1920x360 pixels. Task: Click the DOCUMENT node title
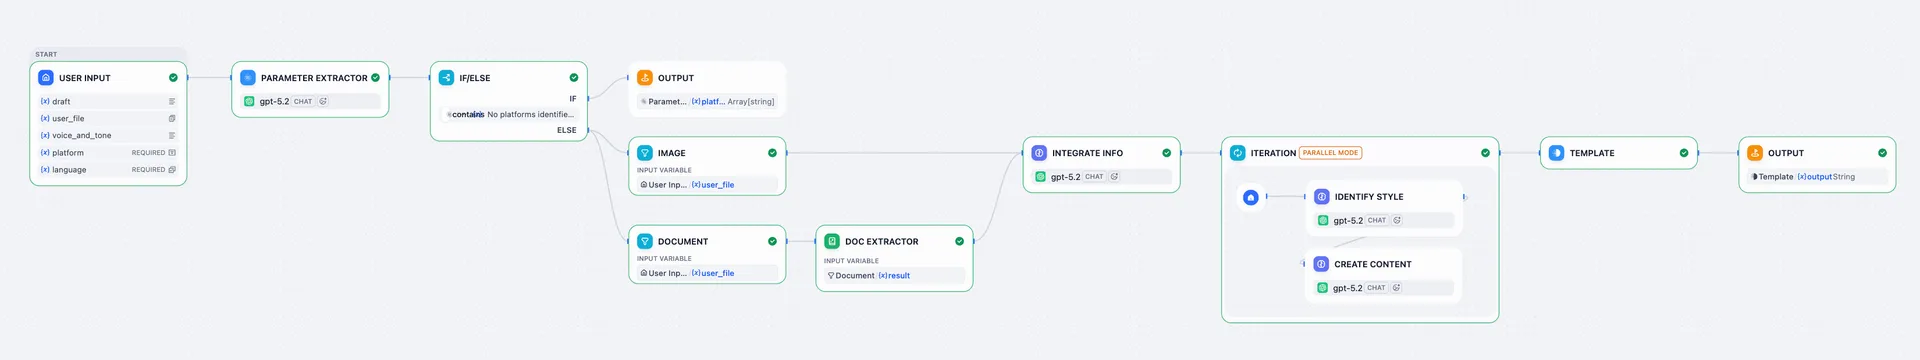tap(683, 242)
